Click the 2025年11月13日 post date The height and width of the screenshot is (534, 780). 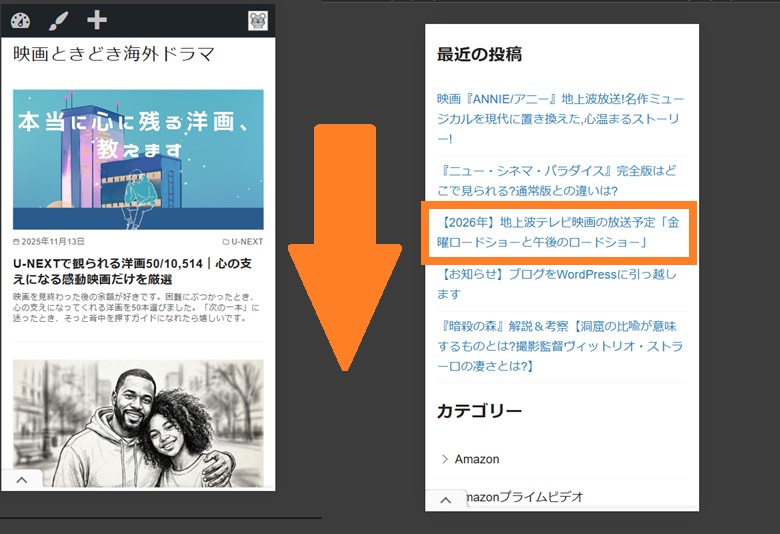click(x=49, y=241)
